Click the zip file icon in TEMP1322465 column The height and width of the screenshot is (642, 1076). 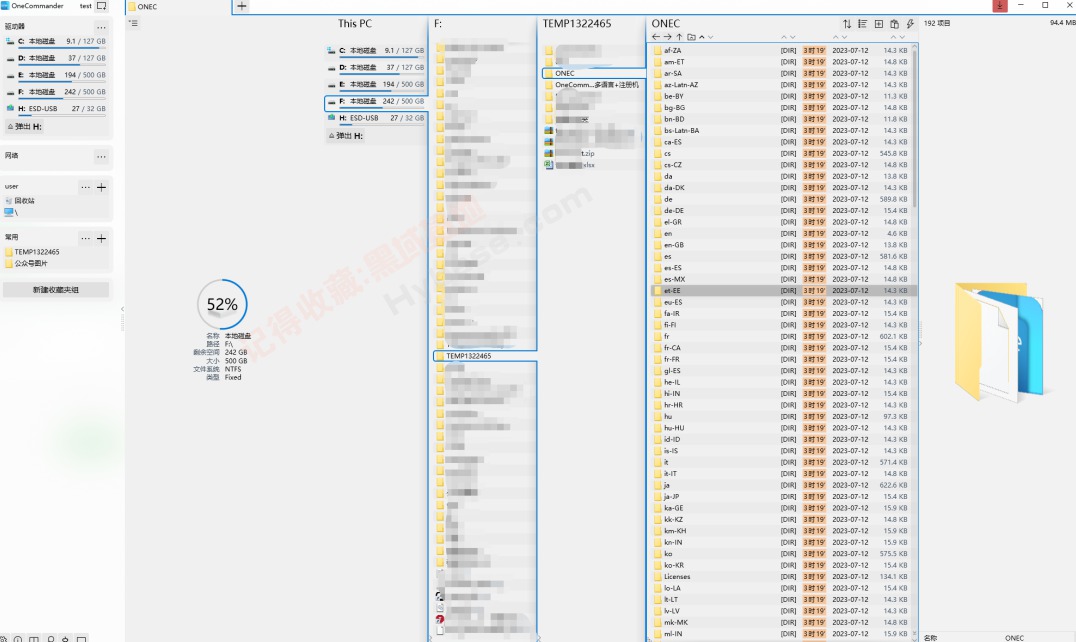tap(548, 153)
